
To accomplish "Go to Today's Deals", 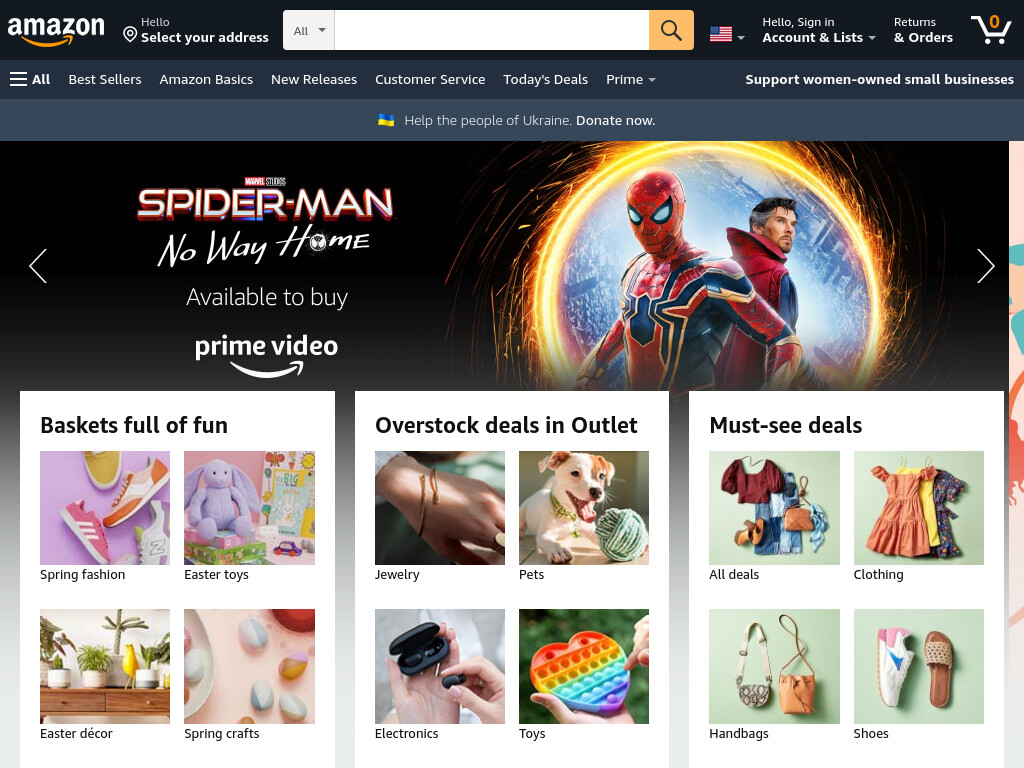I will [x=545, y=80].
